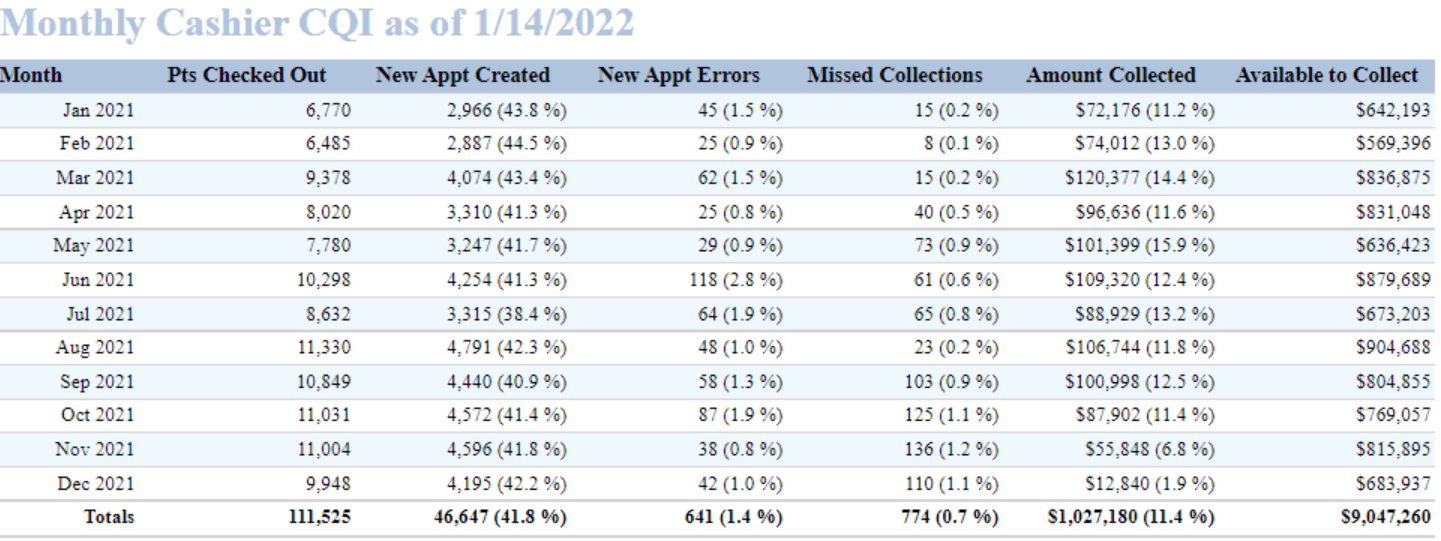Image resolution: width=1441 pixels, height=541 pixels.
Task: Click the '$55,848 (6.8 %)' amount cell
Action: (x=1150, y=450)
